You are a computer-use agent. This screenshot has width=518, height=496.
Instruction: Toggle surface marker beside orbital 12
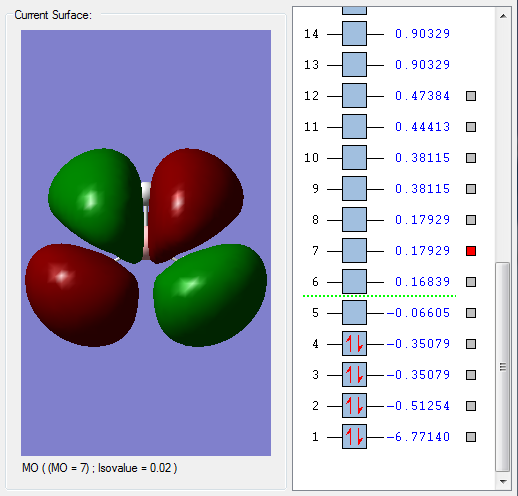click(471, 96)
